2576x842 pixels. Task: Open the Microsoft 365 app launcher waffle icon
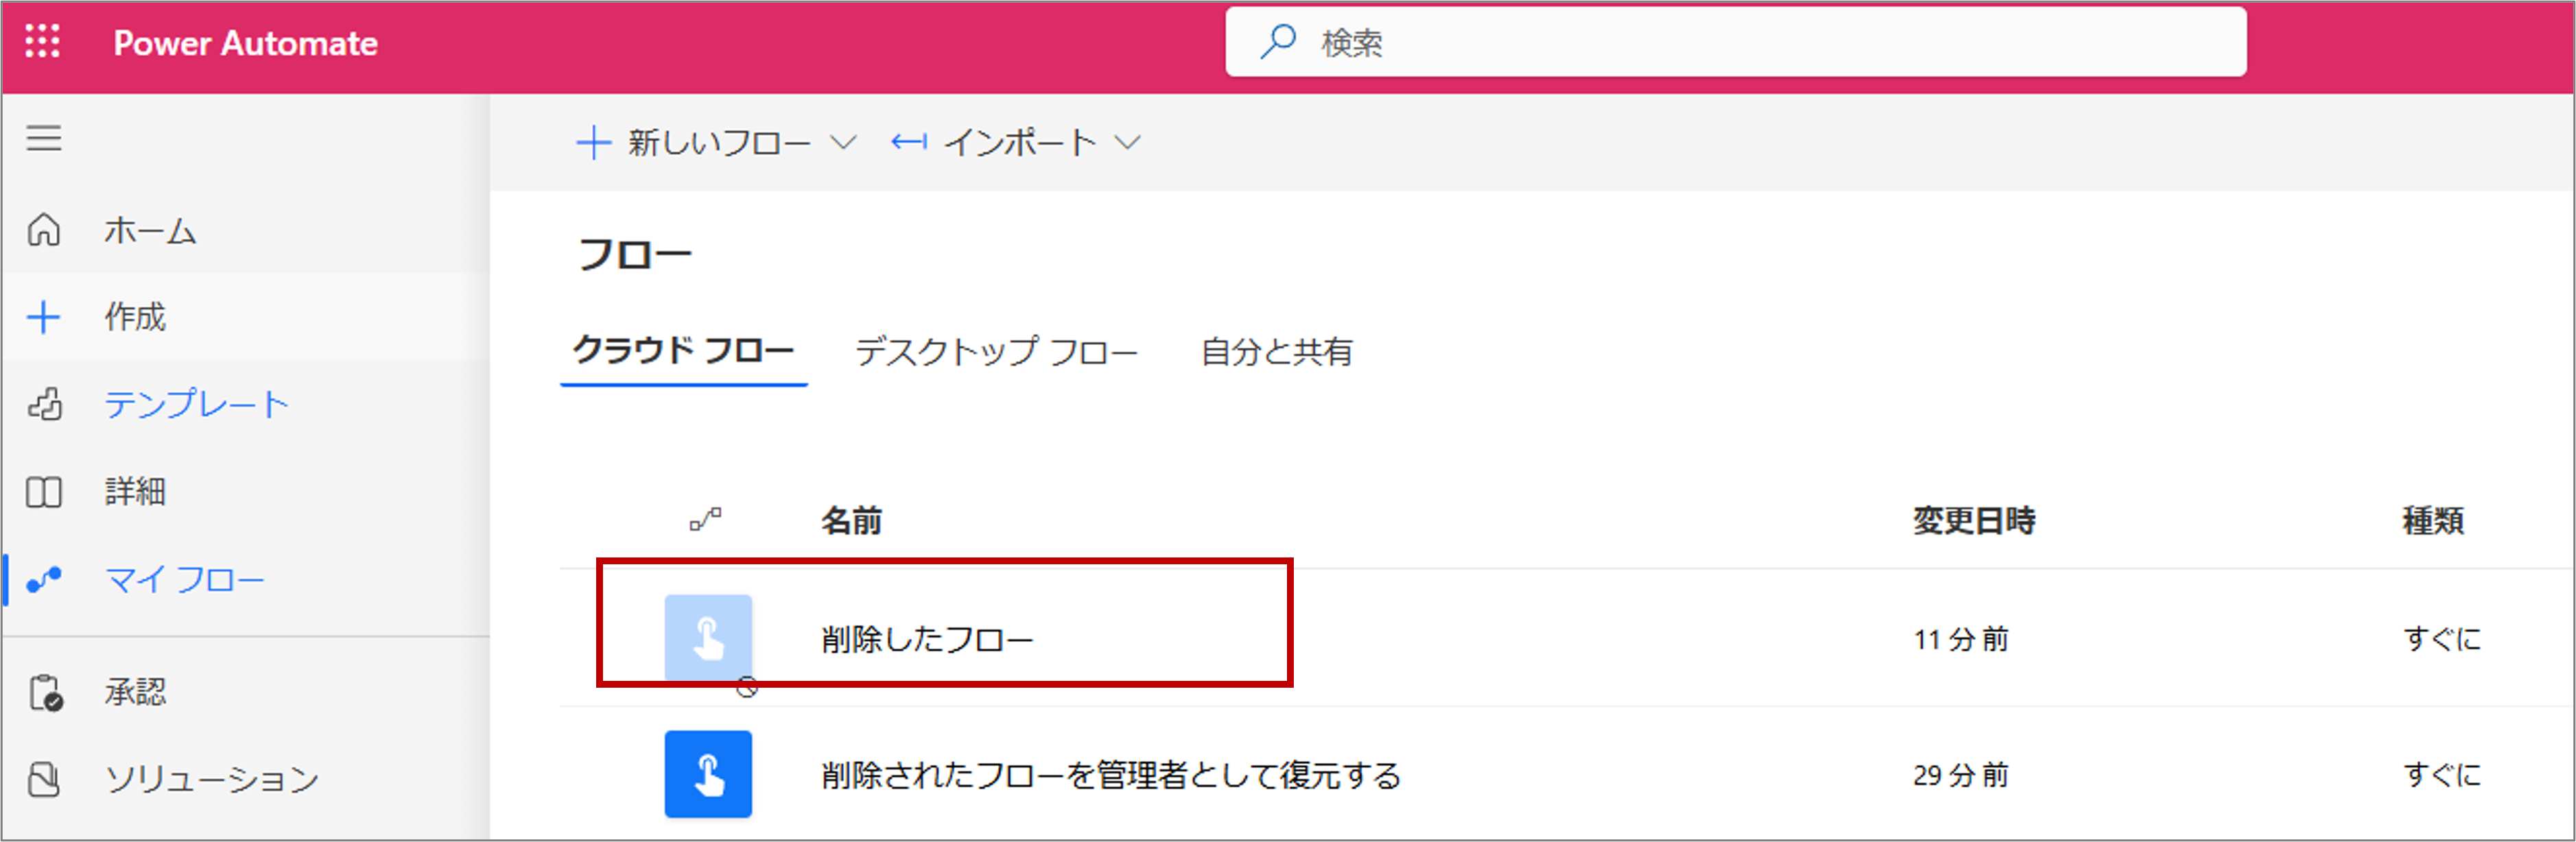[42, 42]
